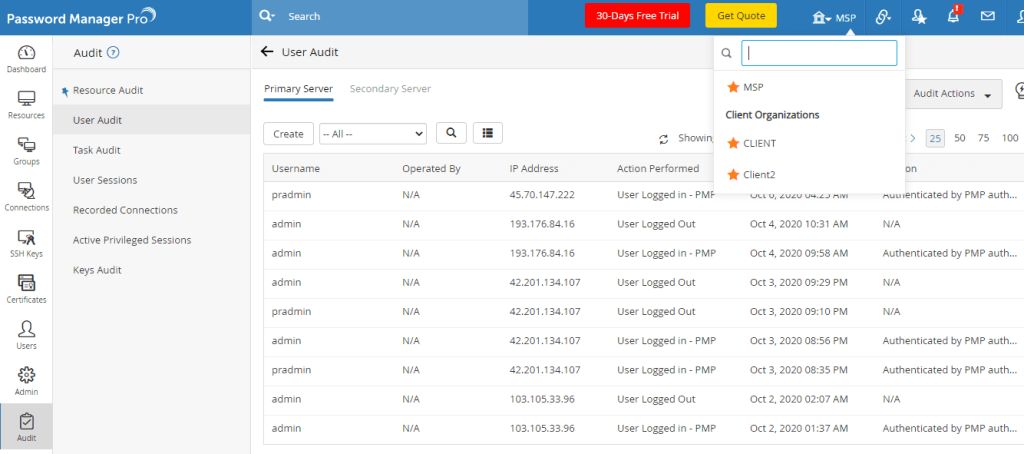
Task: Select Task Audit in the left menu
Action: click(x=97, y=150)
